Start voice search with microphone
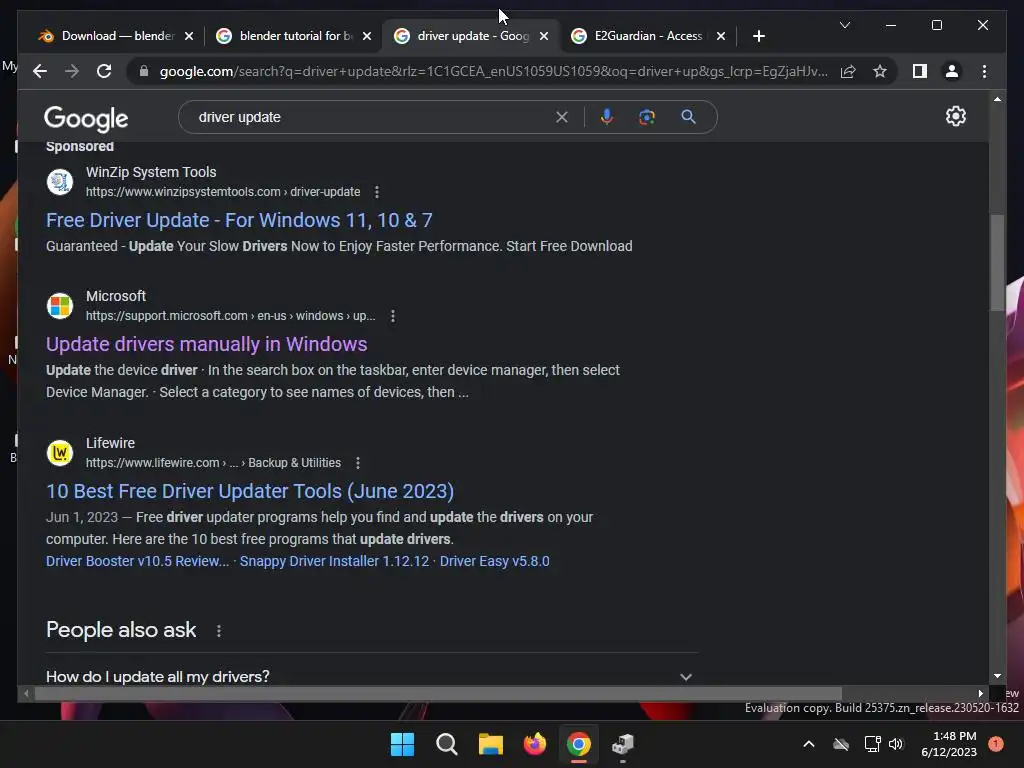The height and width of the screenshot is (768, 1024). [x=607, y=117]
